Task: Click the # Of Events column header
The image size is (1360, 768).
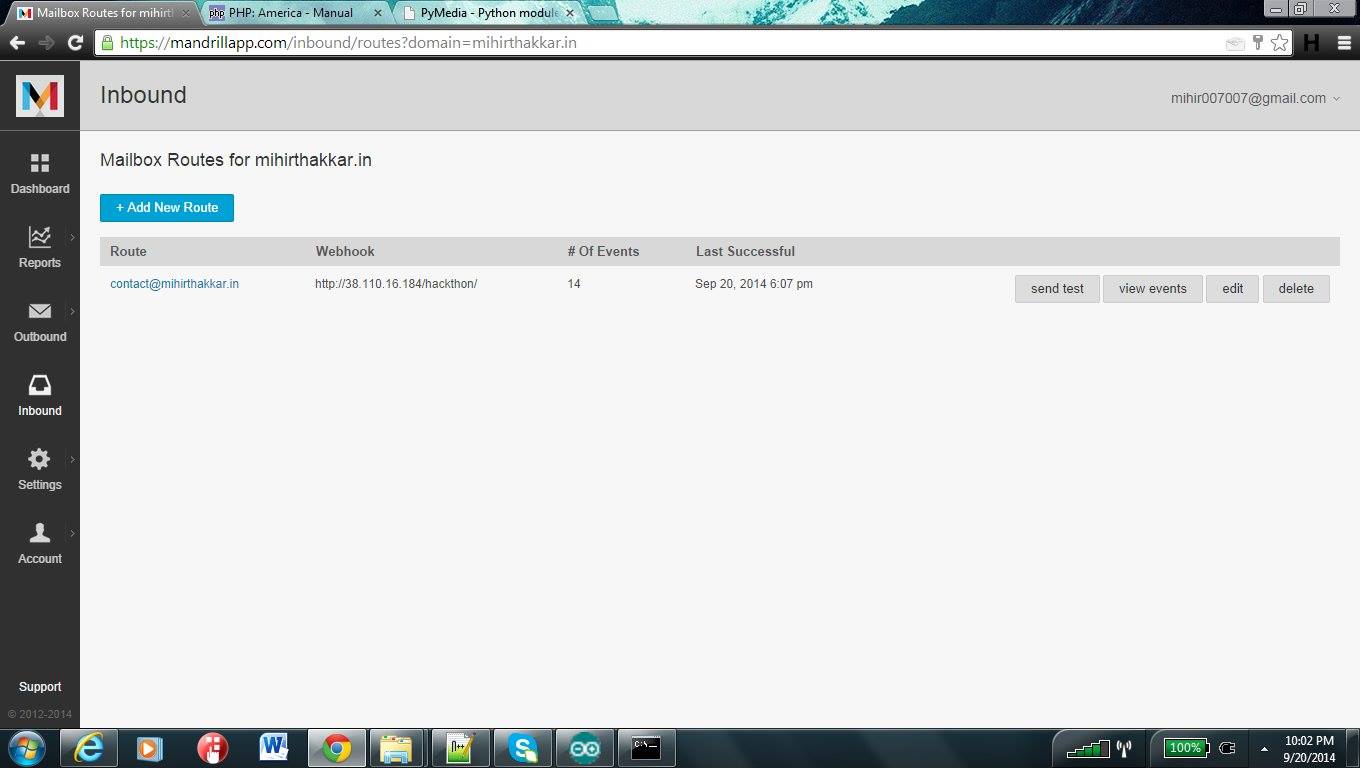Action: 603,251
